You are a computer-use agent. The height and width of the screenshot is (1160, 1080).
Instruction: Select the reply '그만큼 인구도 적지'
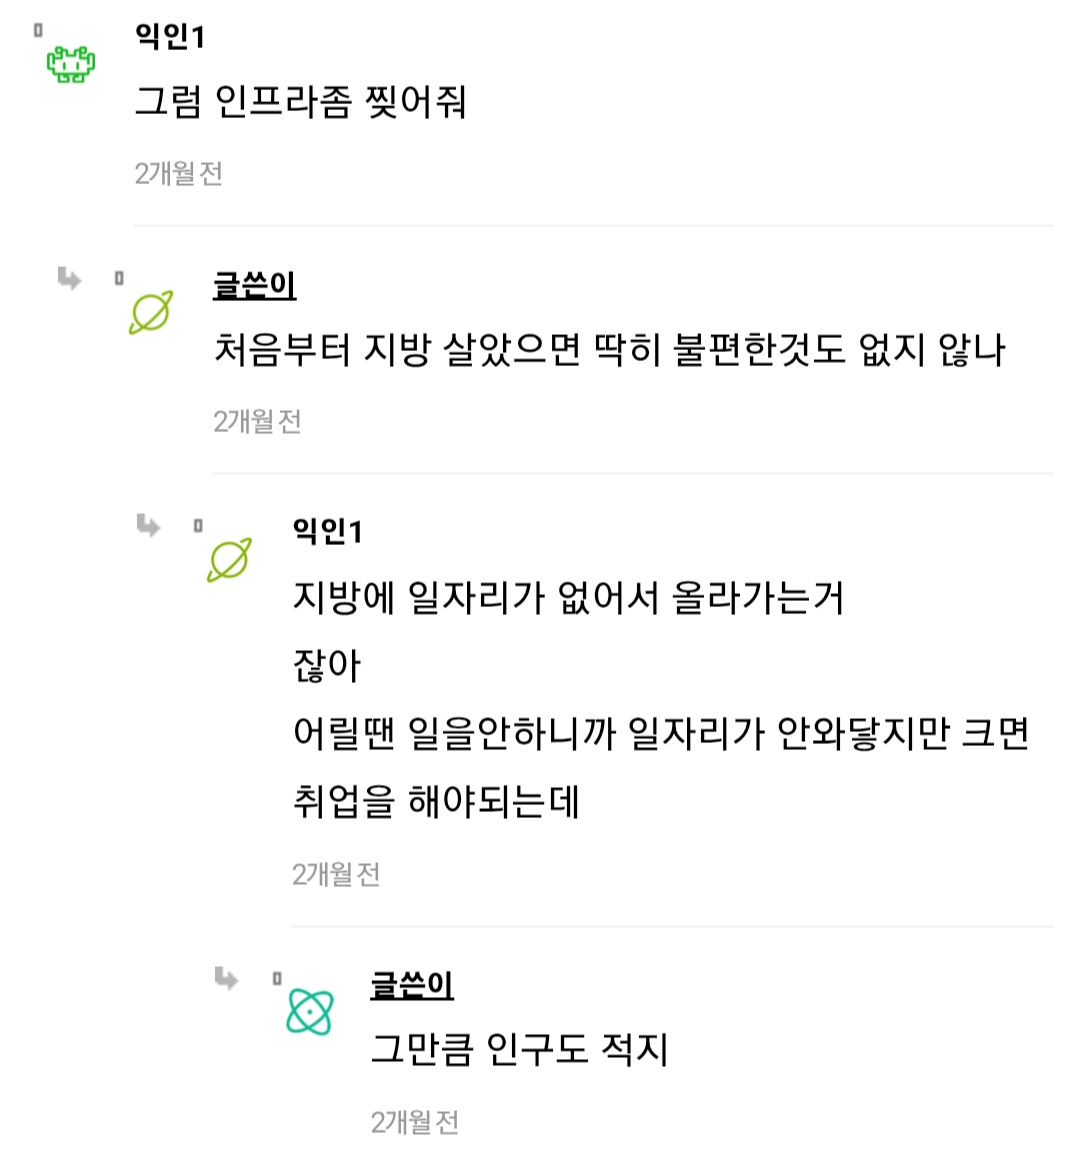(518, 1050)
